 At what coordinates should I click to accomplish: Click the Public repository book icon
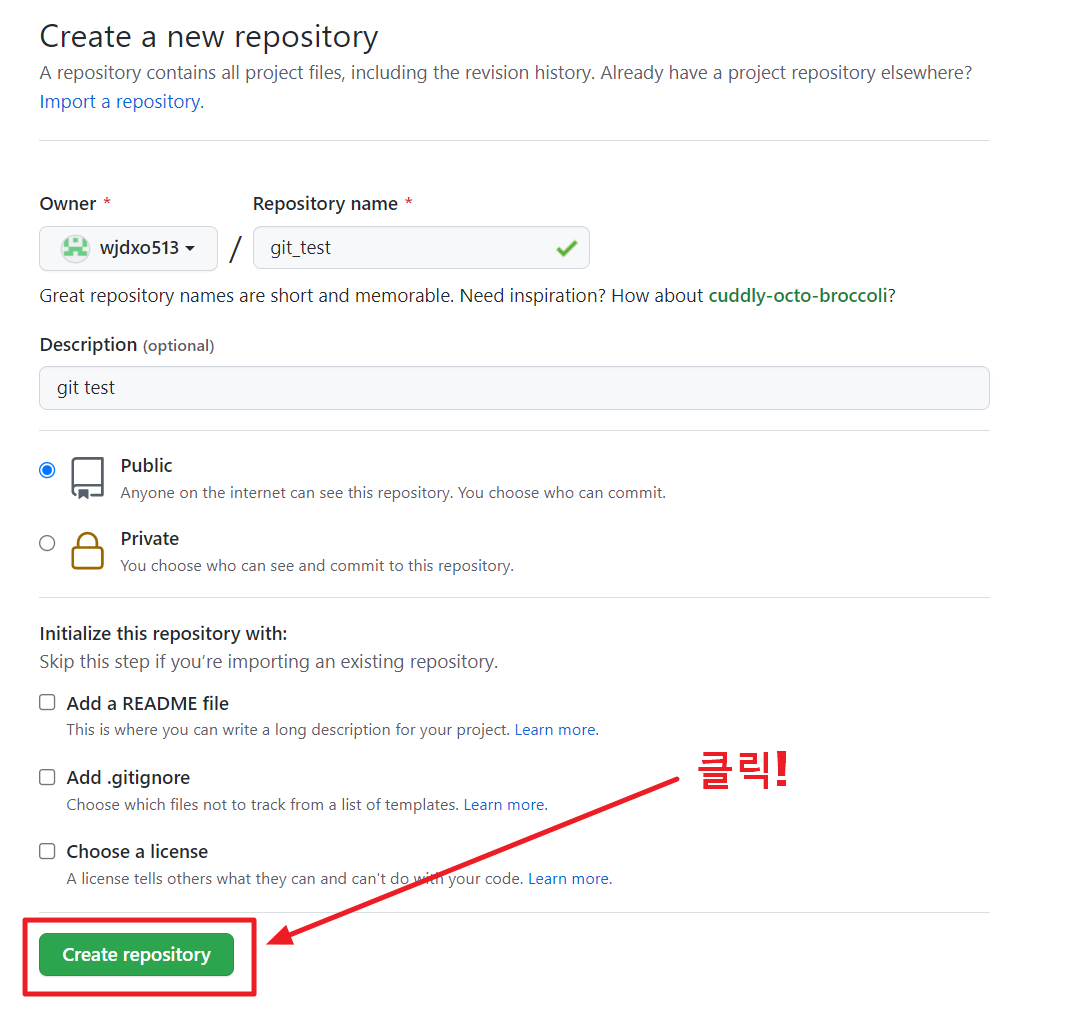coord(87,478)
